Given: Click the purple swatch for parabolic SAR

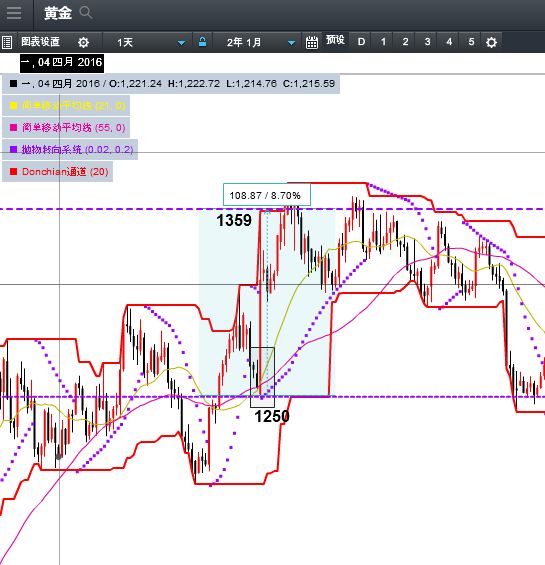Looking at the screenshot, I should pyautogui.click(x=13, y=149).
